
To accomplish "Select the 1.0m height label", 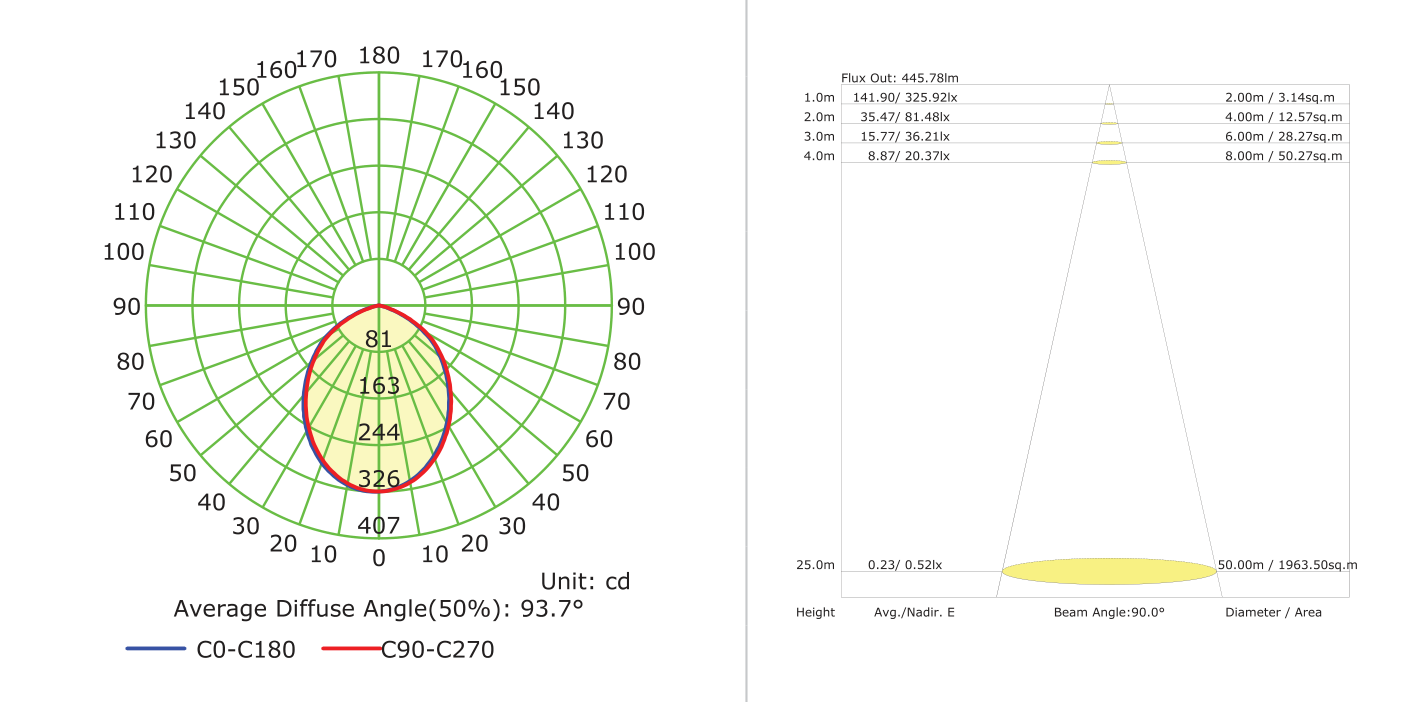I will (x=819, y=97).
